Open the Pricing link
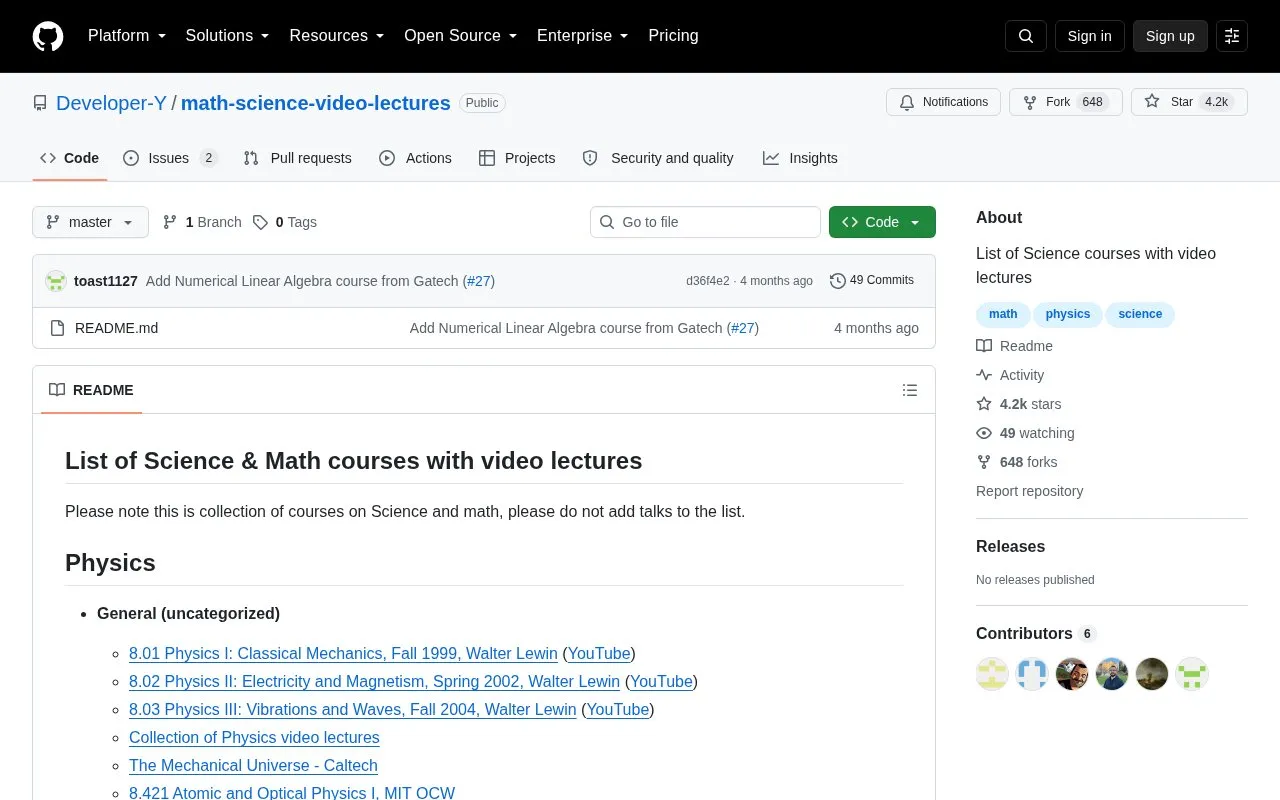The image size is (1280, 800). pos(673,36)
